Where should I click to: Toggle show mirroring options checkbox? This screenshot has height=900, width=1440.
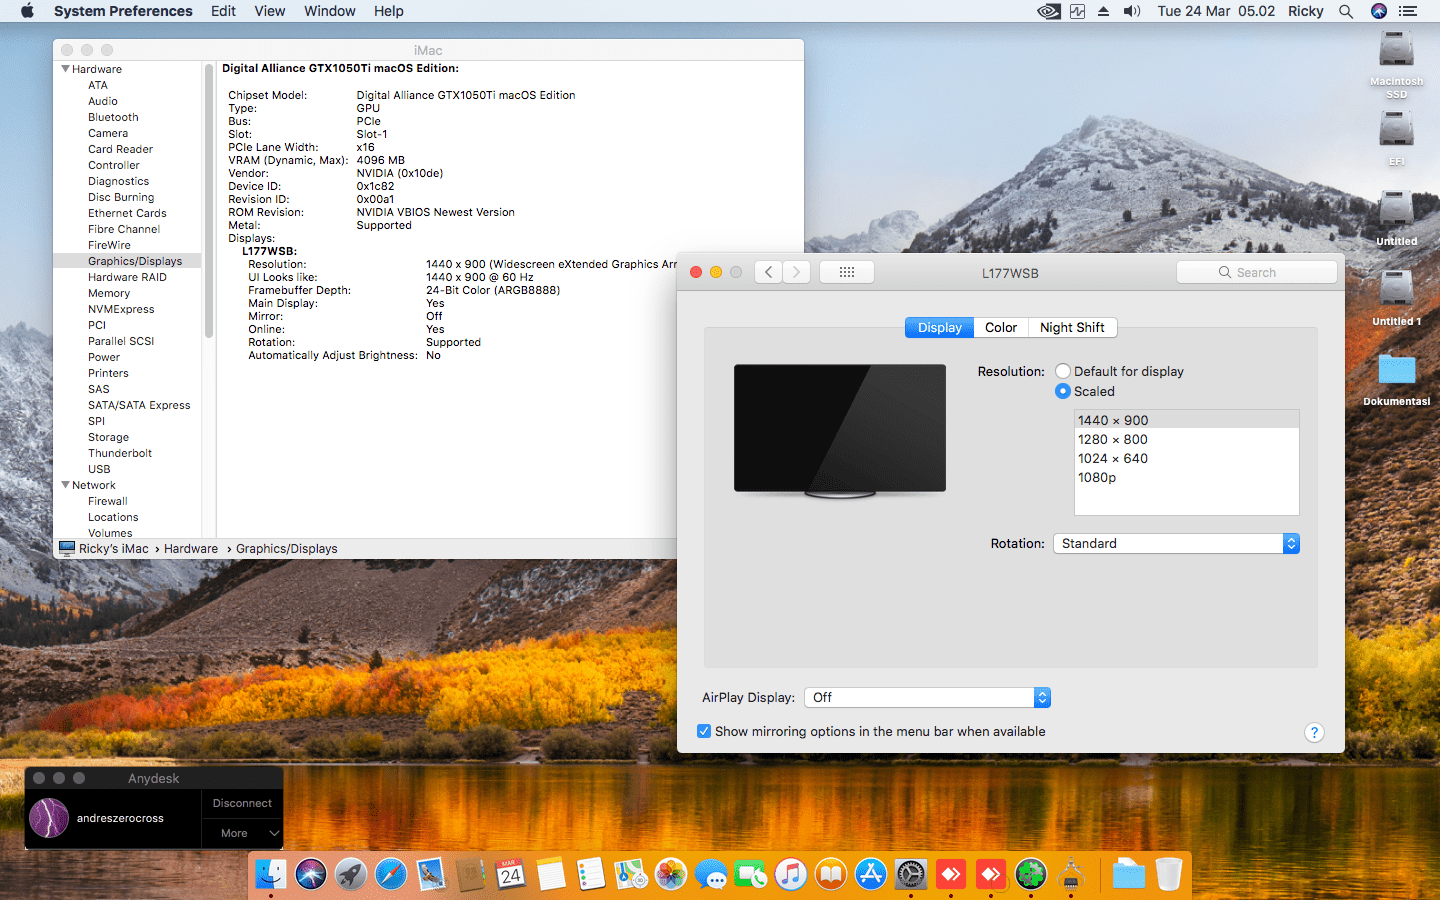click(x=704, y=731)
